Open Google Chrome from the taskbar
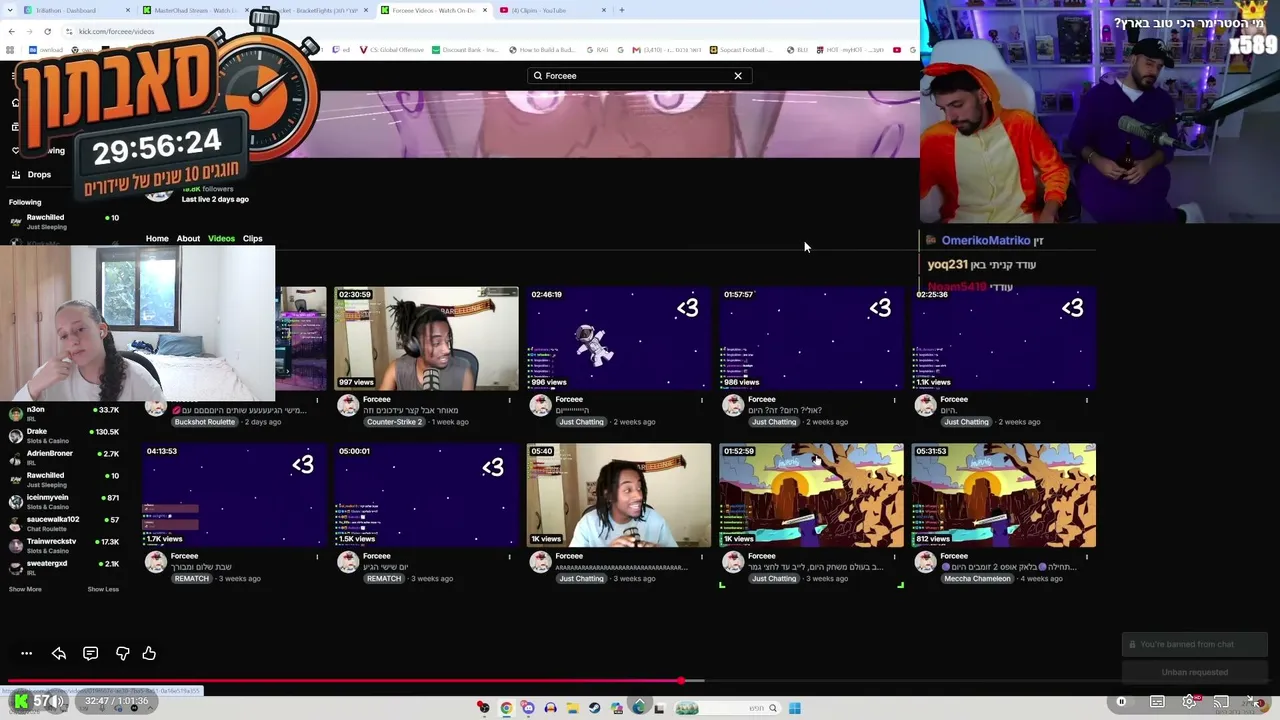Image resolution: width=1280 pixels, height=720 pixels. coord(506,708)
